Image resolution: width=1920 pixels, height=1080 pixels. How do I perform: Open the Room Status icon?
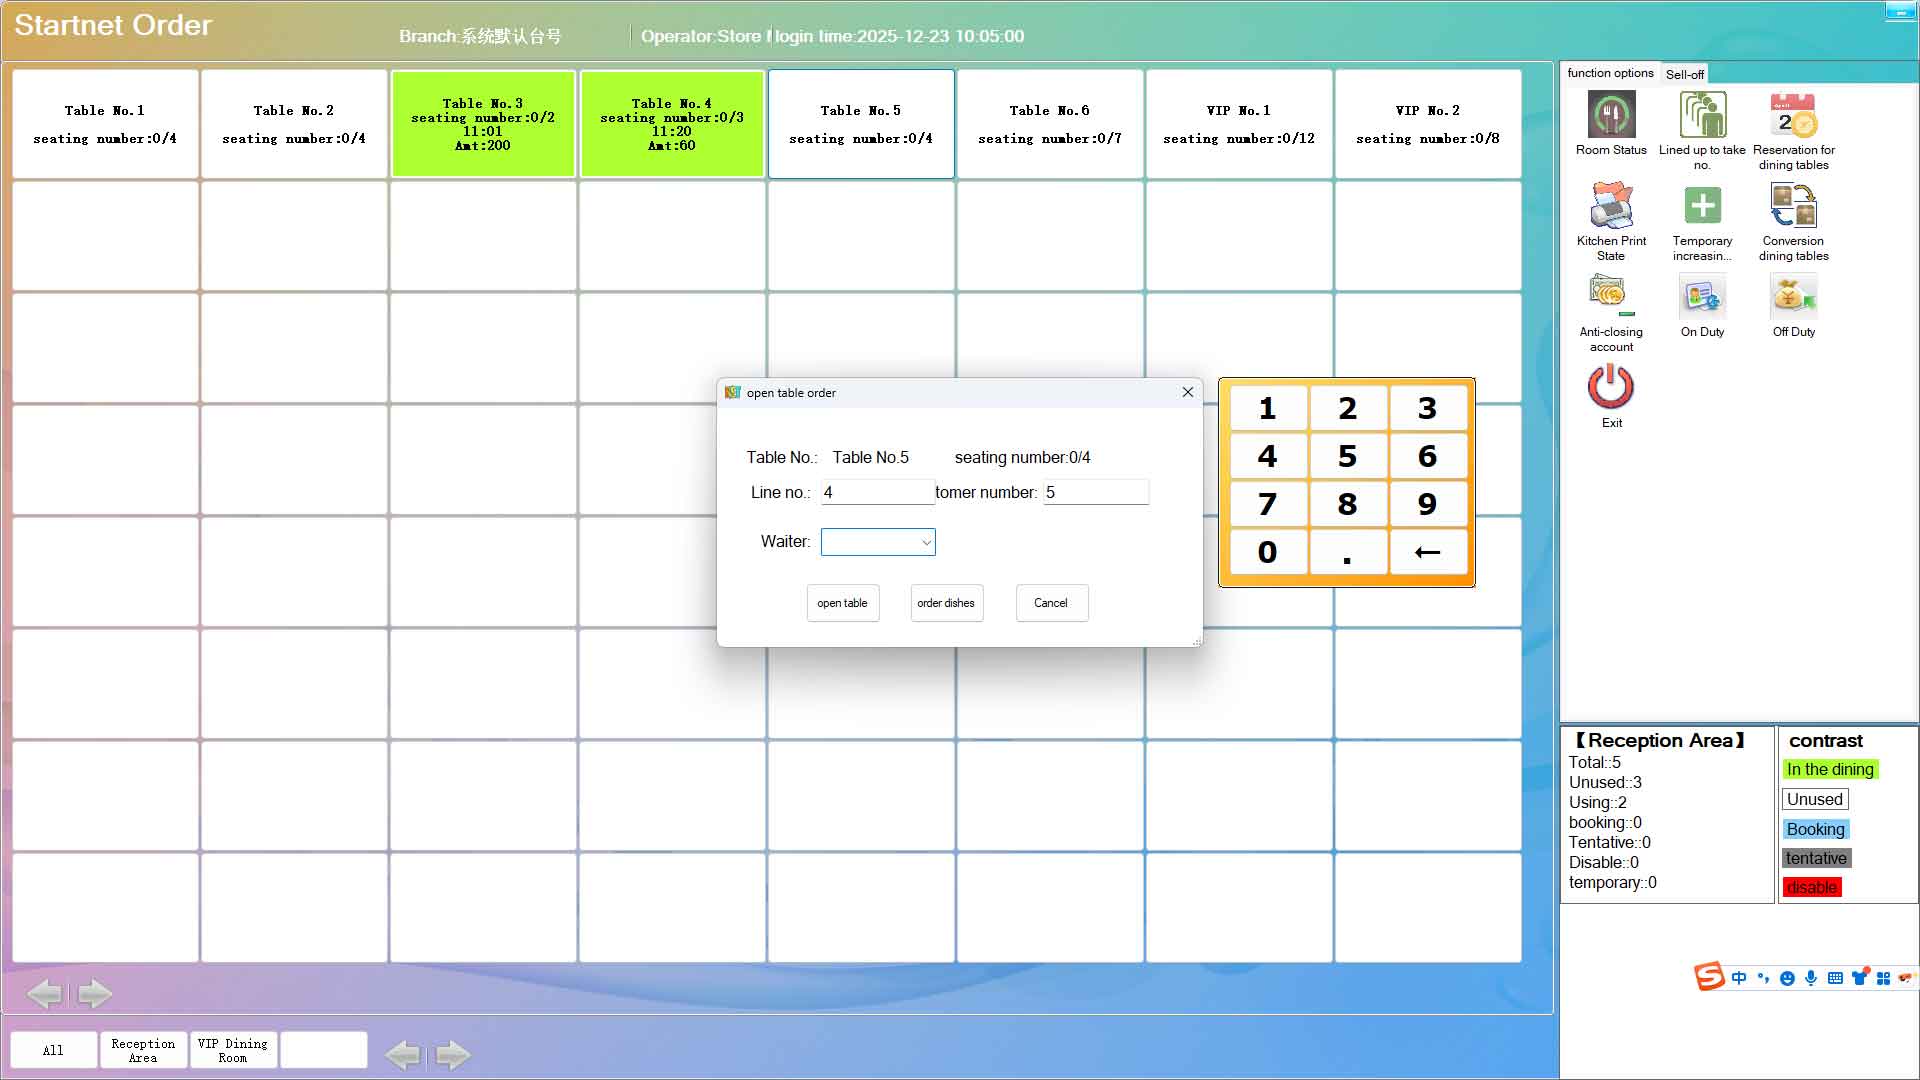pos(1611,115)
